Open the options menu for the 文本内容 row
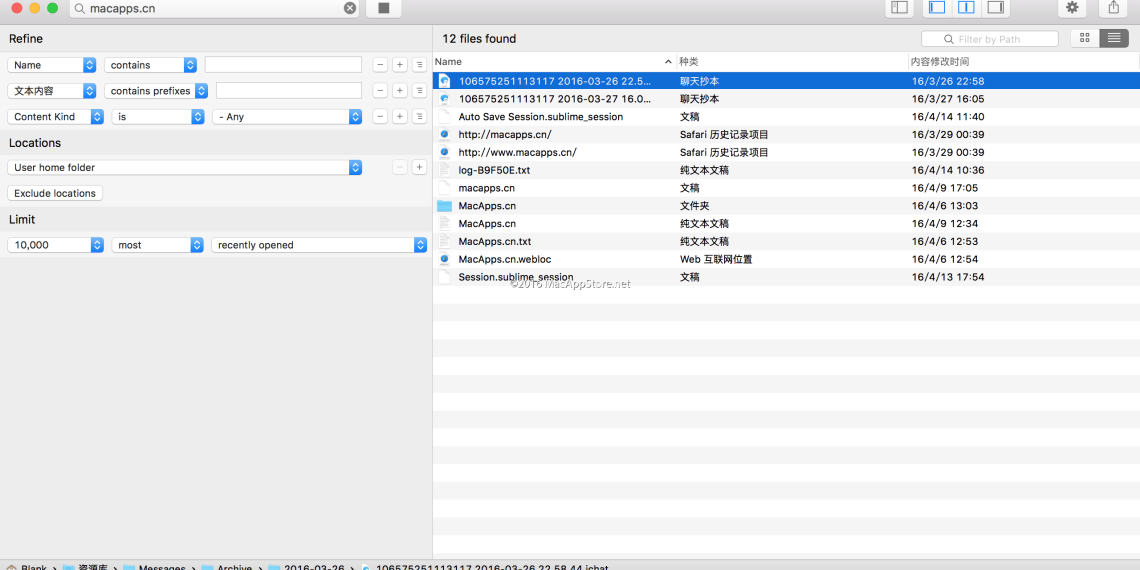This screenshot has height=570, width=1140. coord(419,91)
